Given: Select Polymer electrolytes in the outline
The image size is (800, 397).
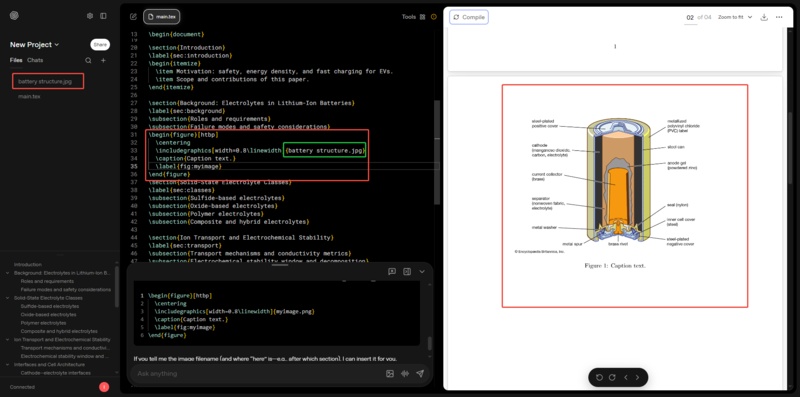Looking at the screenshot, I should 43,323.
